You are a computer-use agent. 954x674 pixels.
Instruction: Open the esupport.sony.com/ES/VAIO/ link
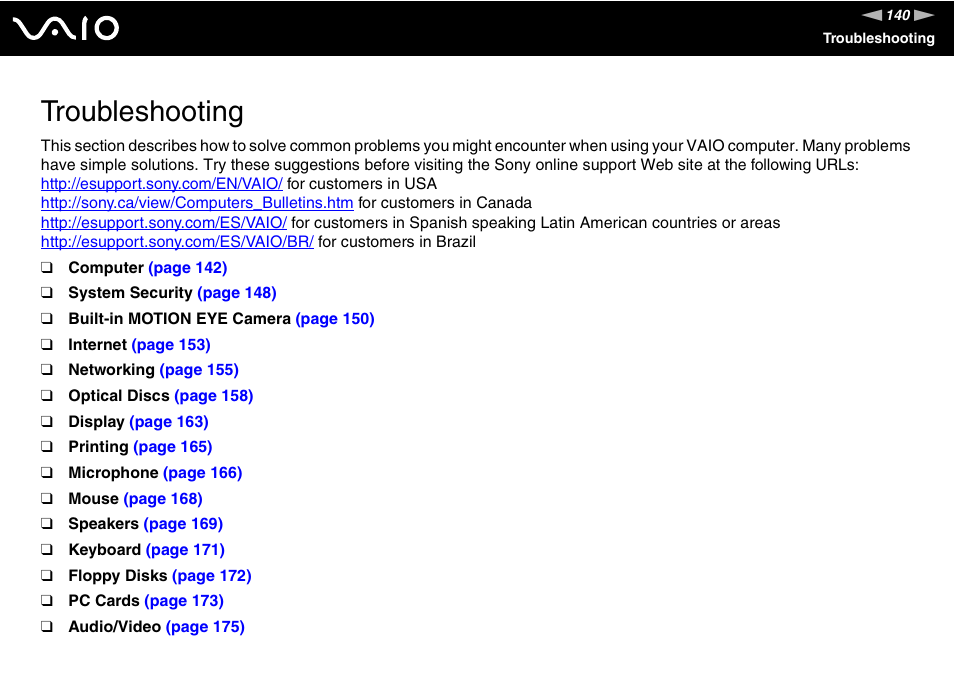pos(164,223)
